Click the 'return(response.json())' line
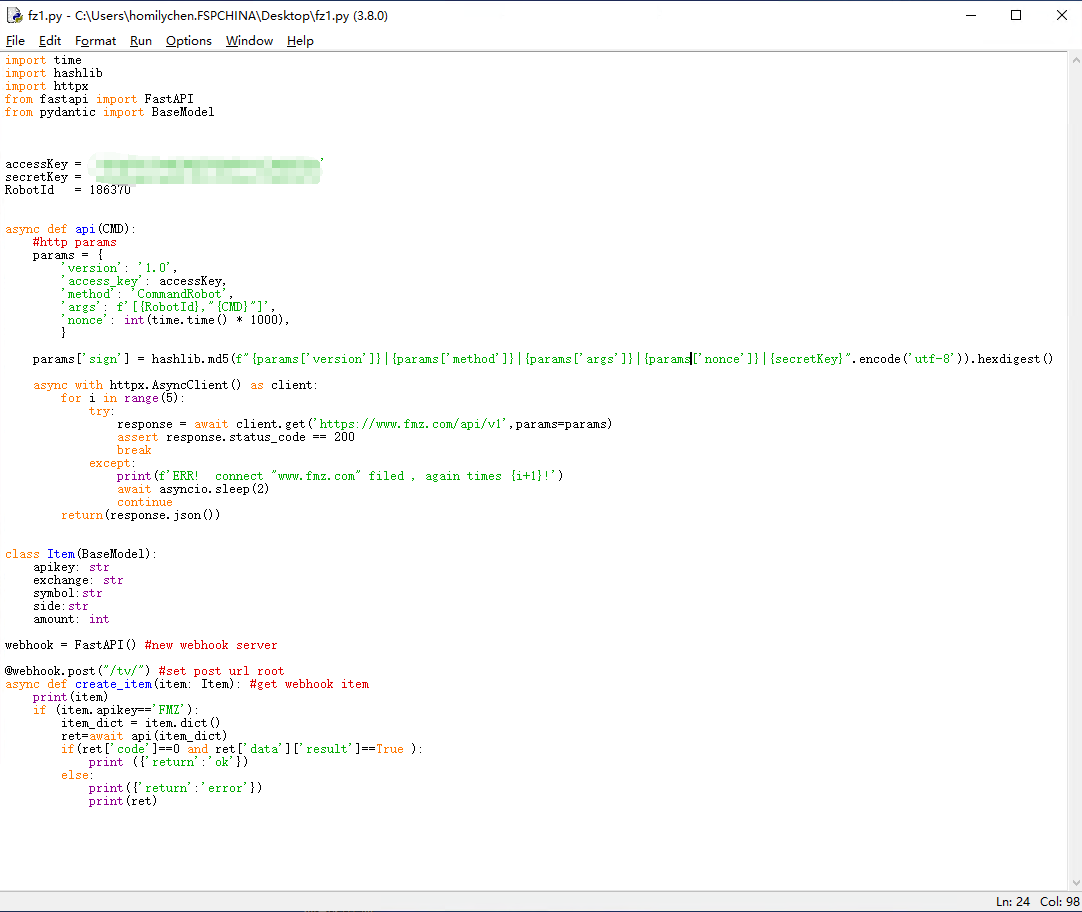This screenshot has height=912, width=1082. [x=141, y=515]
